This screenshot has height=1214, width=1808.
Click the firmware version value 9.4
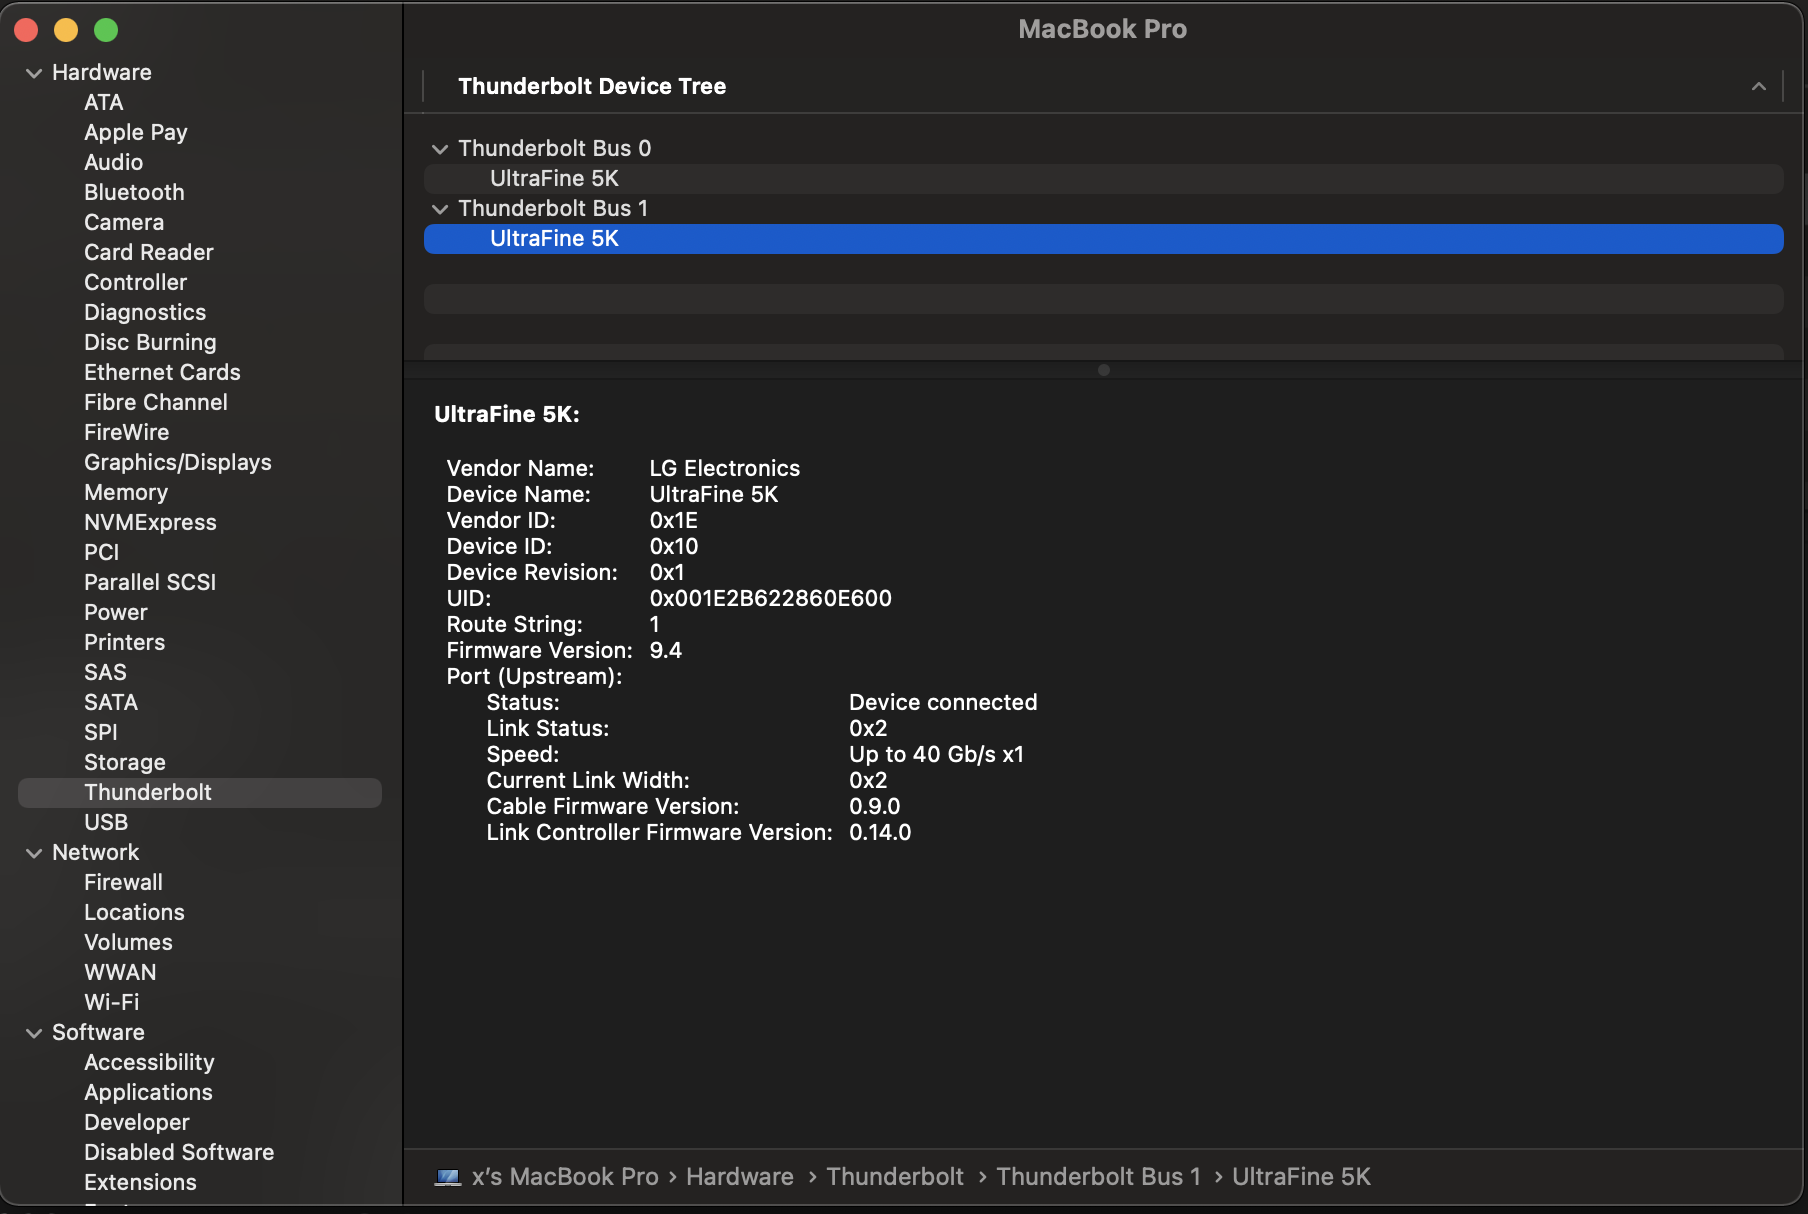point(666,651)
